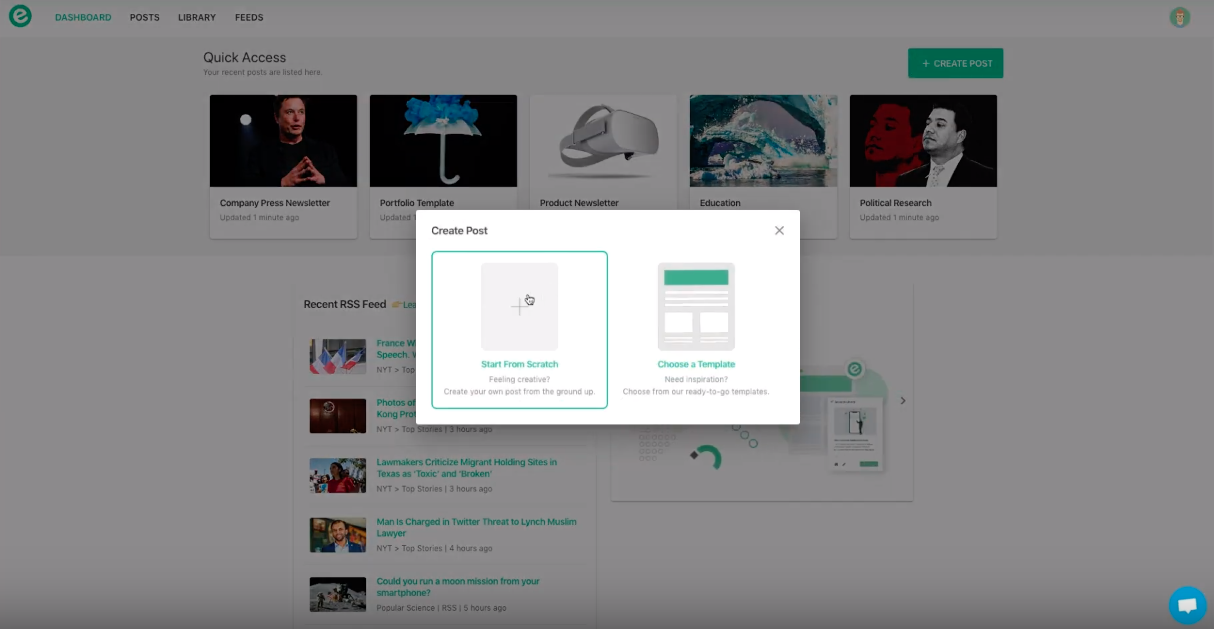1214x629 pixels.
Task: Click 'Choose from our ready-to-go templates.' text
Action: [696, 392]
